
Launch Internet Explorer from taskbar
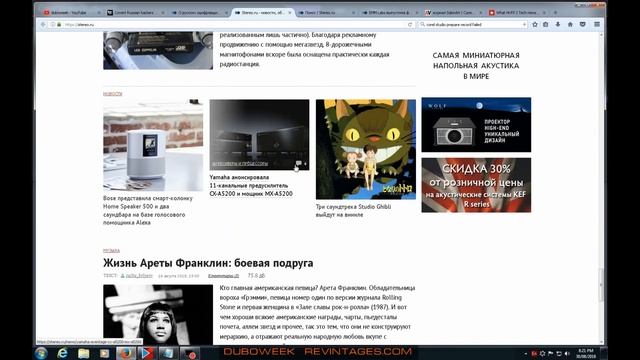click(62, 353)
